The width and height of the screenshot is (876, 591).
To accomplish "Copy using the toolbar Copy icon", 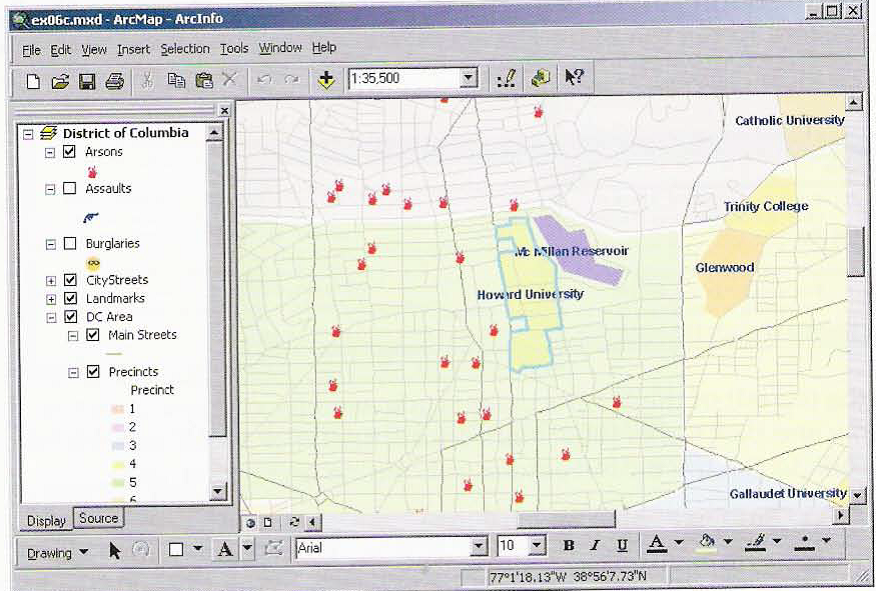I will [x=177, y=80].
